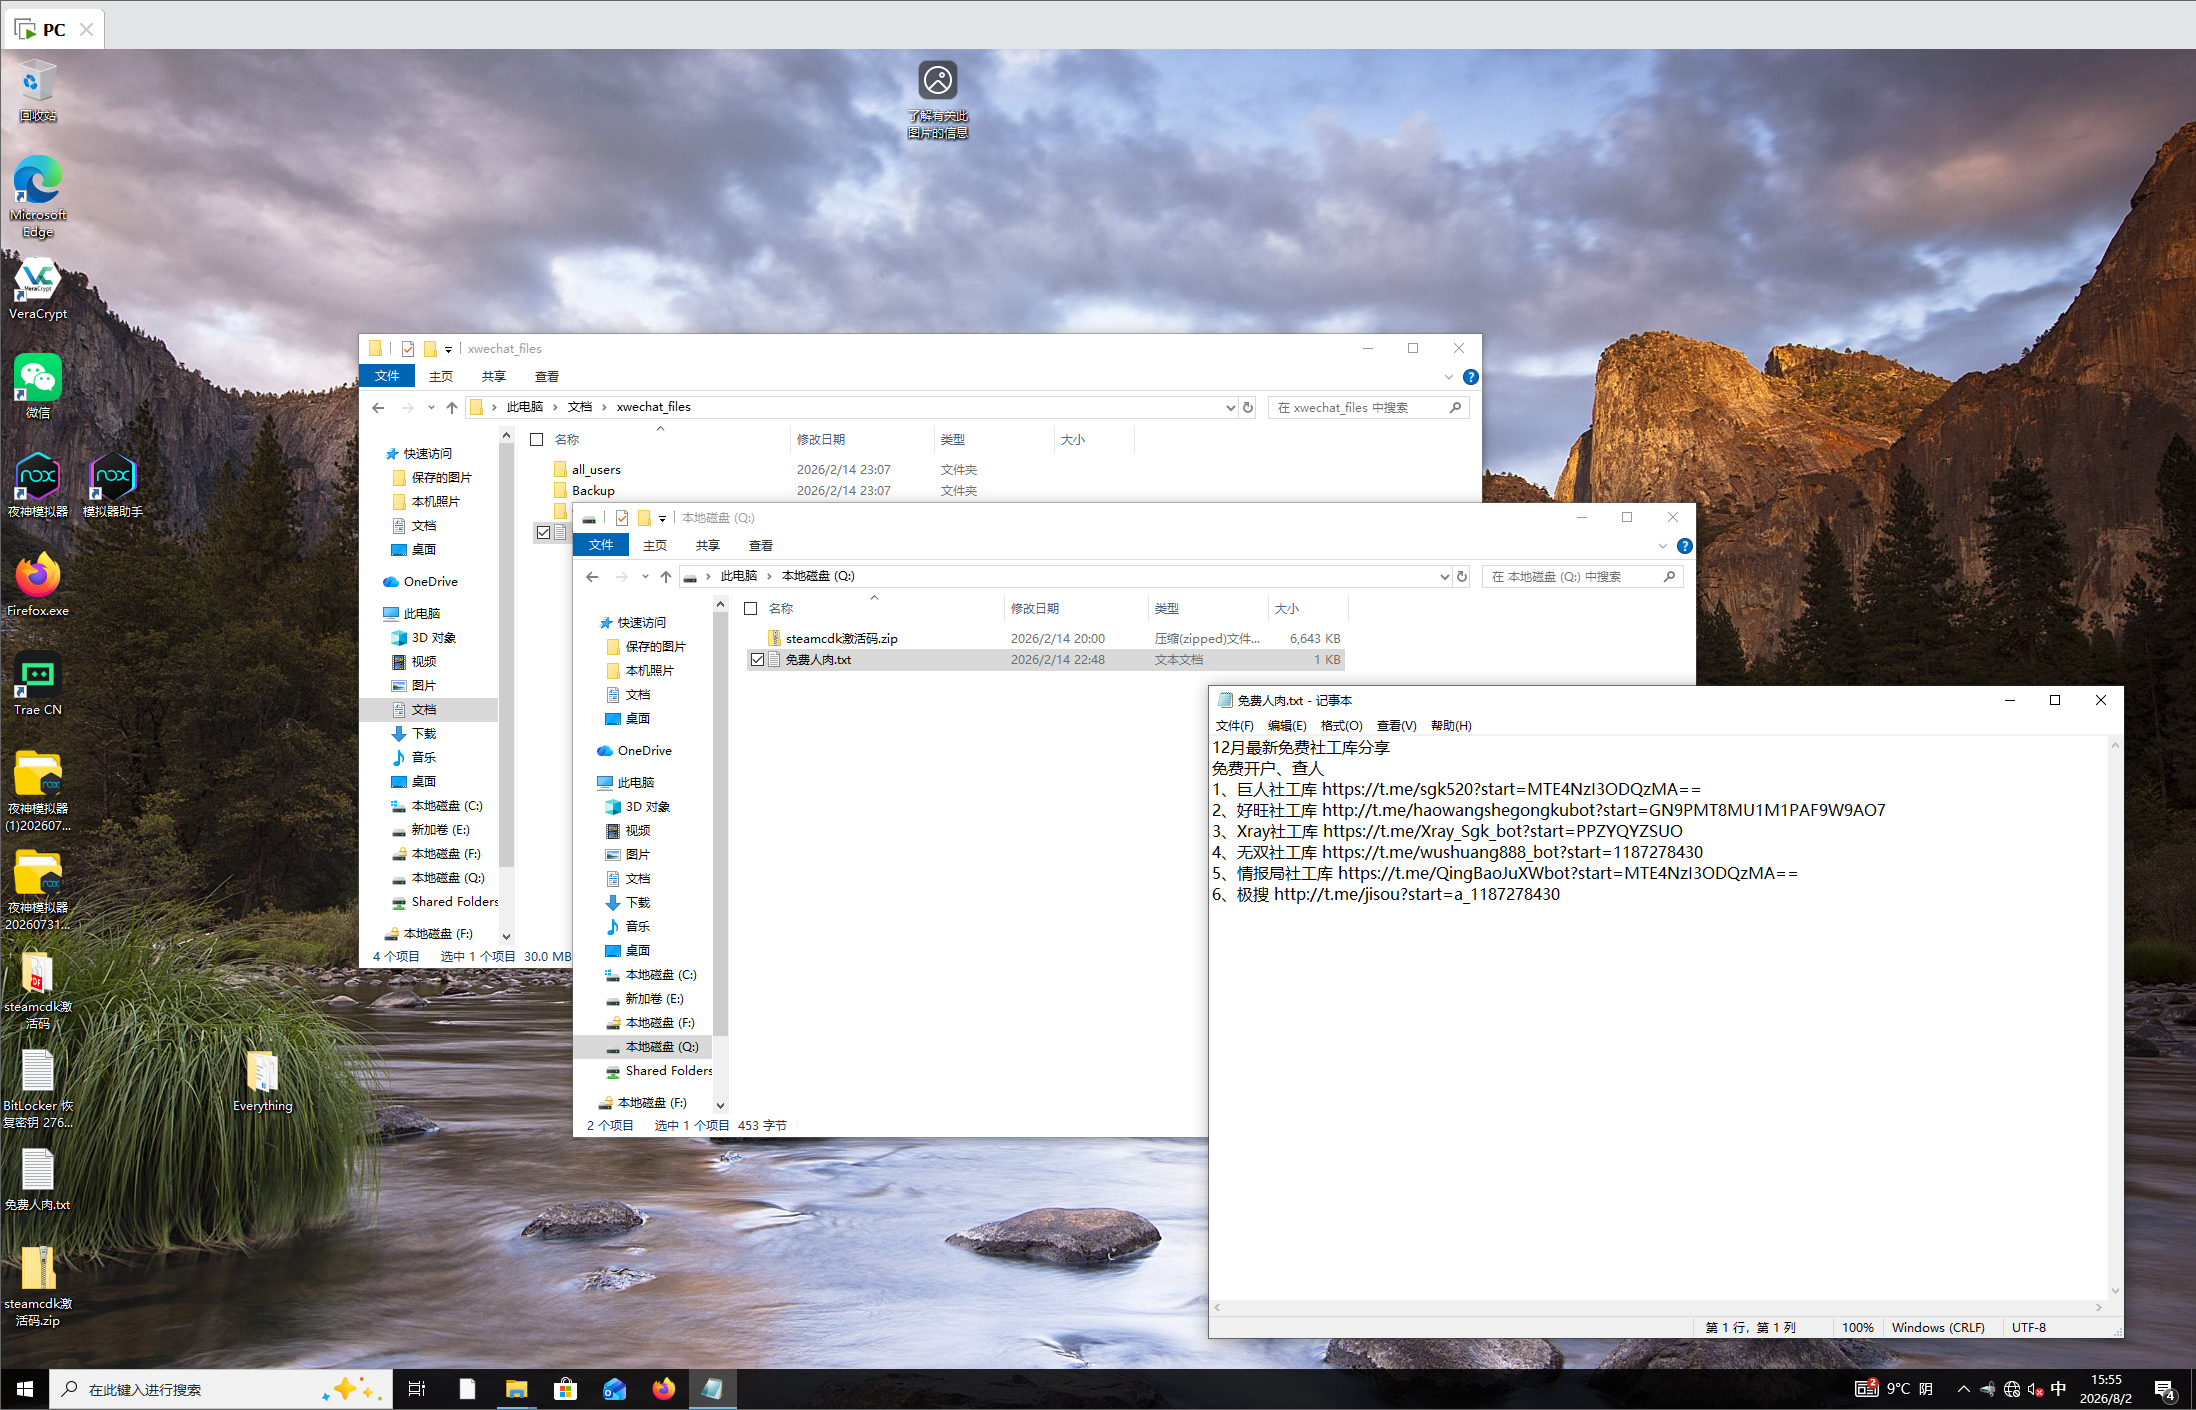Screen dimensions: 2196x1410
Task: Toggle select-all checkbox in Q: drive window
Action: (751, 609)
